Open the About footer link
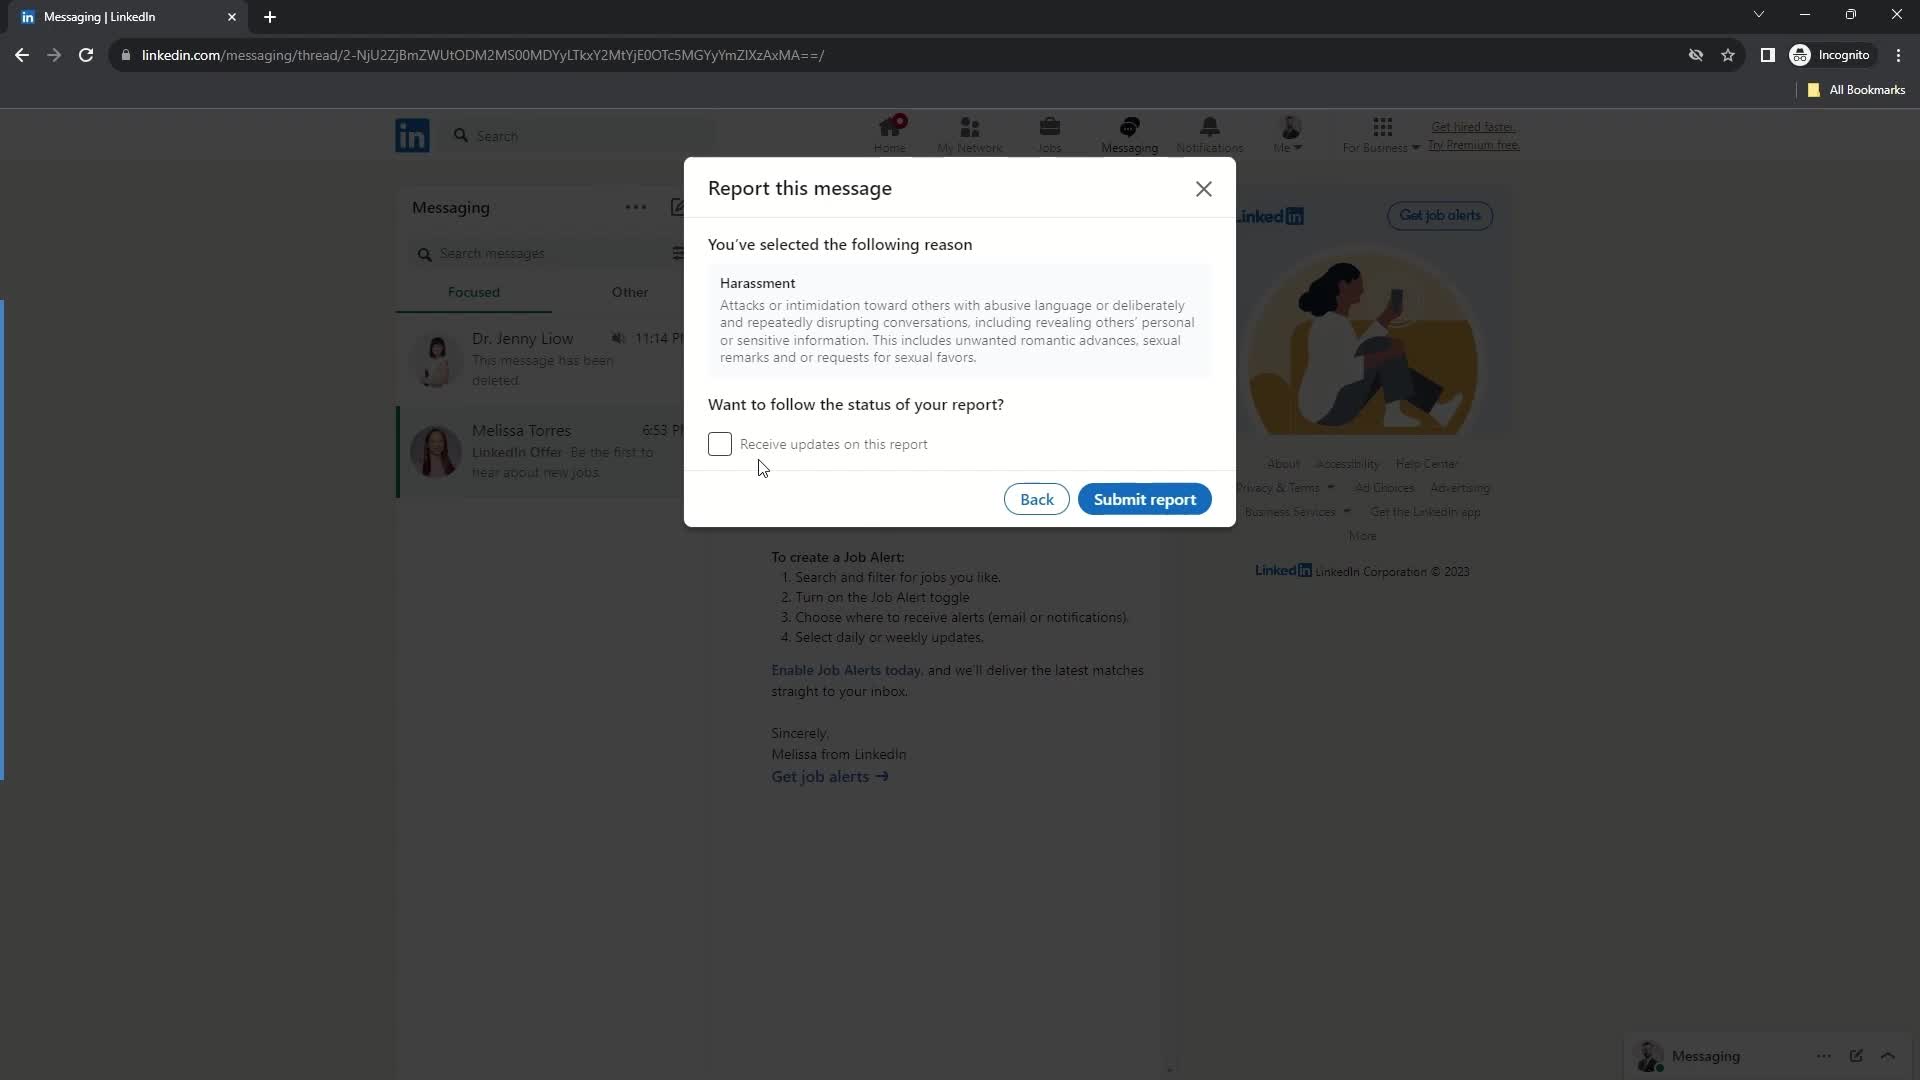Image resolution: width=1920 pixels, height=1080 pixels. [1283, 464]
